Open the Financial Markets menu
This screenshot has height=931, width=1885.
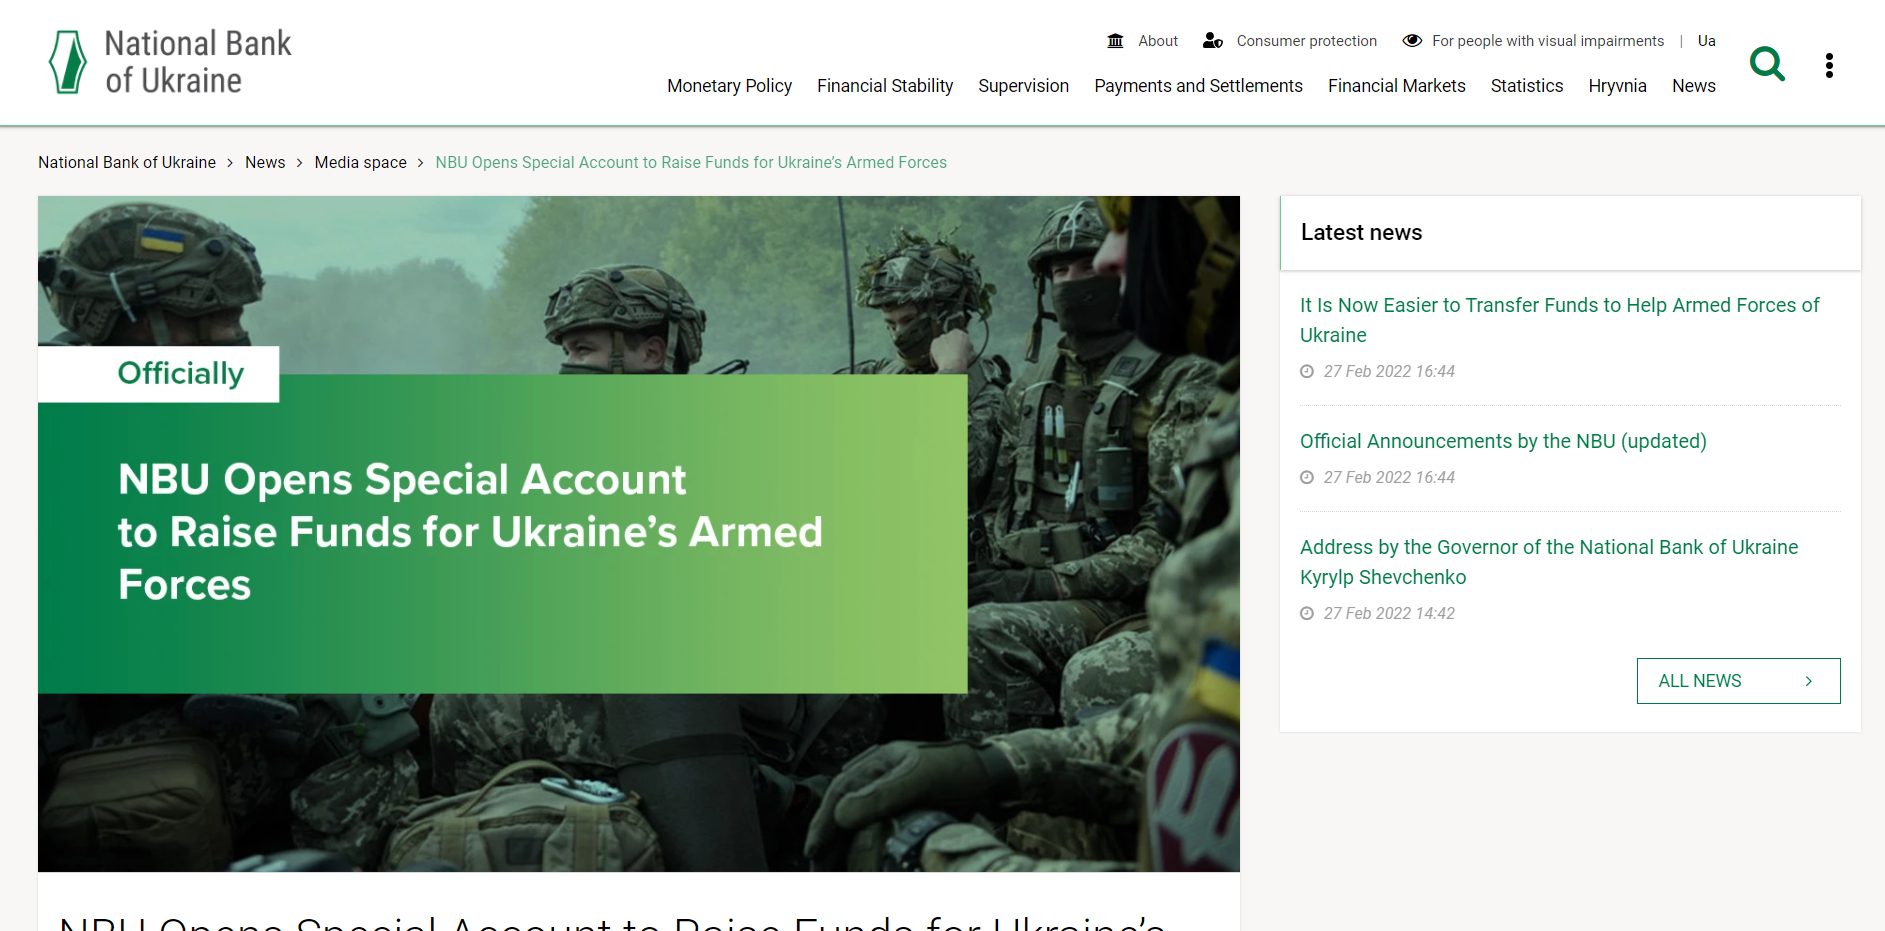click(1396, 86)
